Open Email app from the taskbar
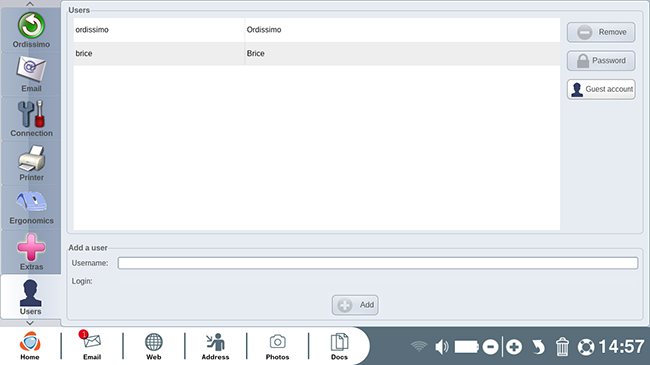This screenshot has height=365, width=650. coord(92,346)
